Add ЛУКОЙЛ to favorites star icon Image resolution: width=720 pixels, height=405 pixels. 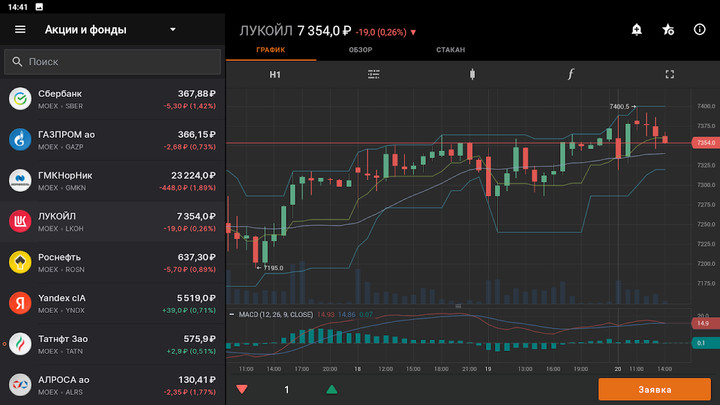pyautogui.click(x=668, y=30)
